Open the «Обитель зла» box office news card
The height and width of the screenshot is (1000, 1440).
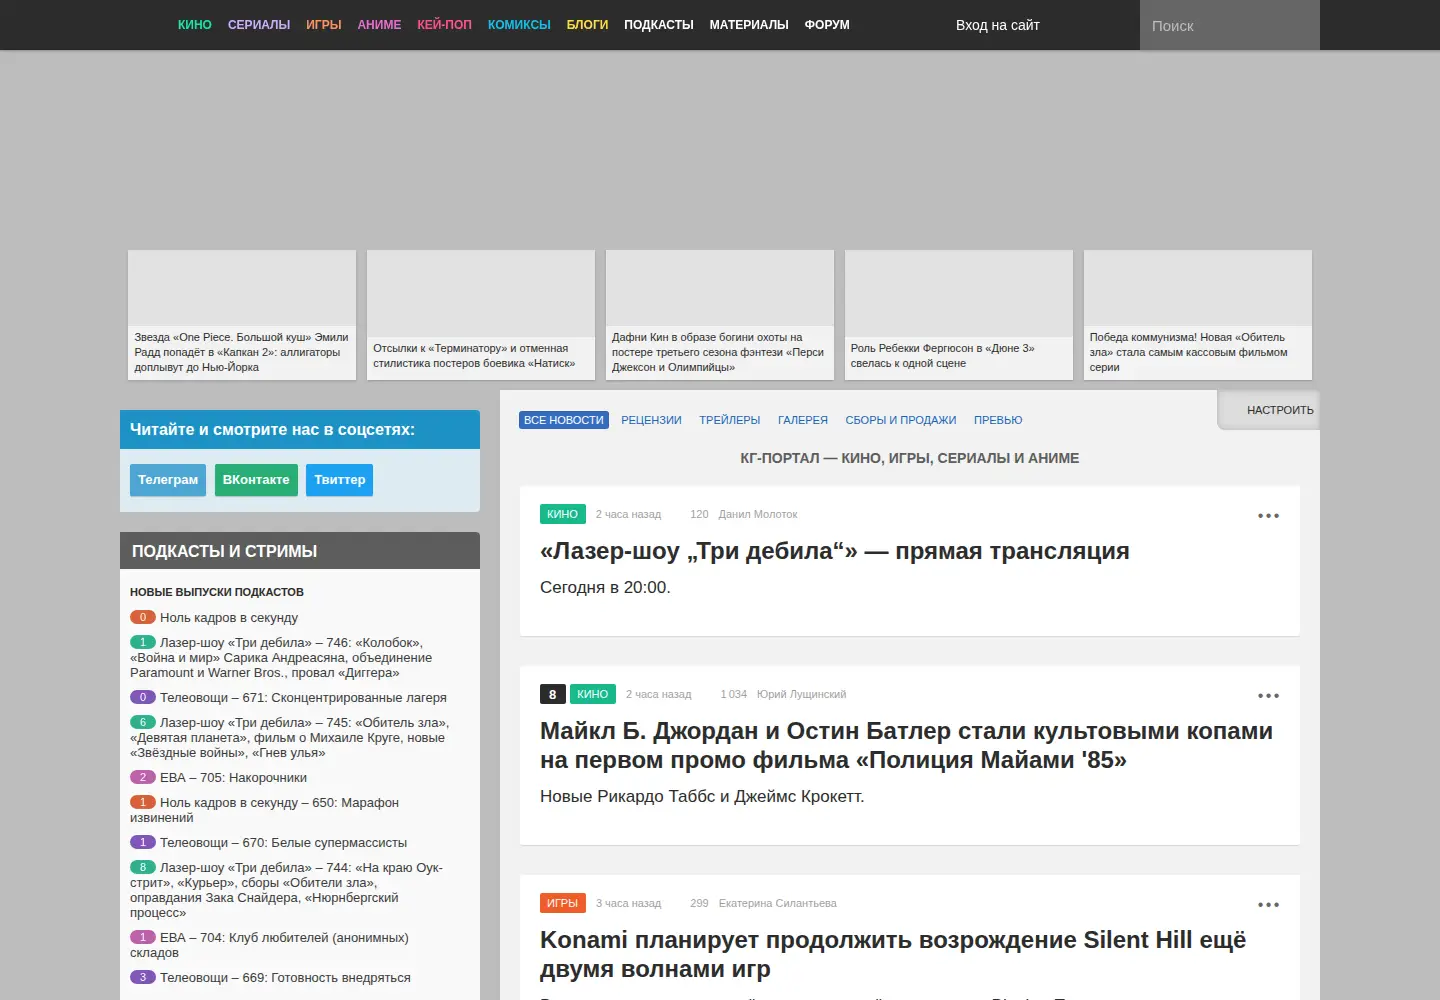click(1198, 315)
